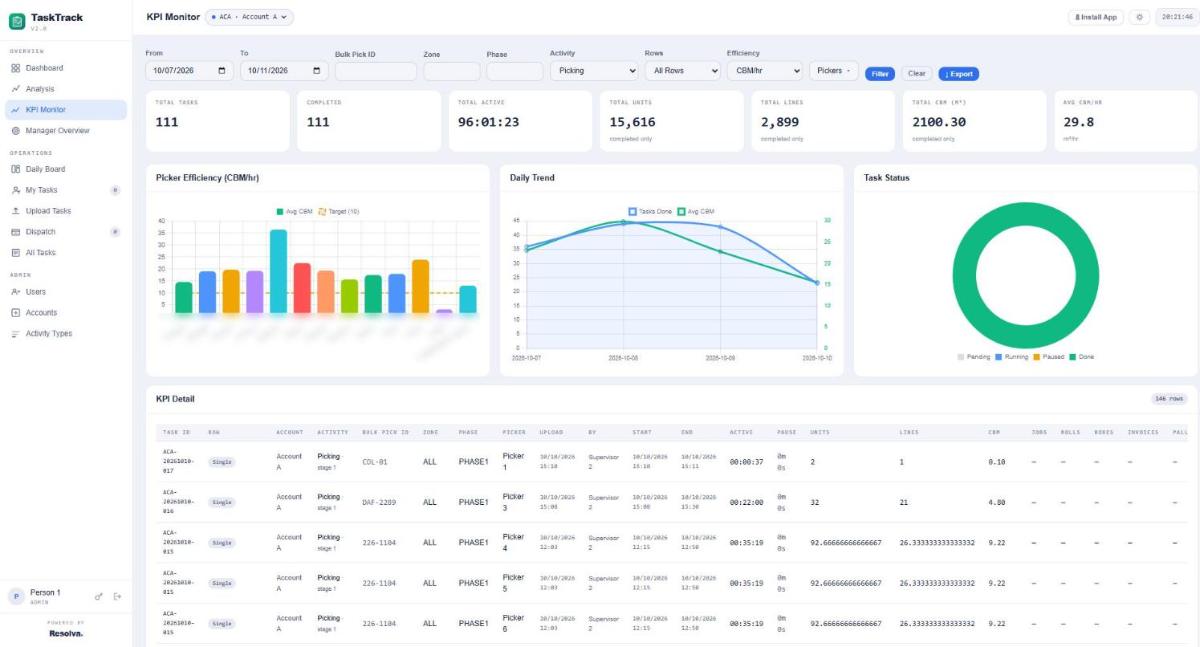Click the Picker column header
The width and height of the screenshot is (1200, 647).
[x=514, y=432]
